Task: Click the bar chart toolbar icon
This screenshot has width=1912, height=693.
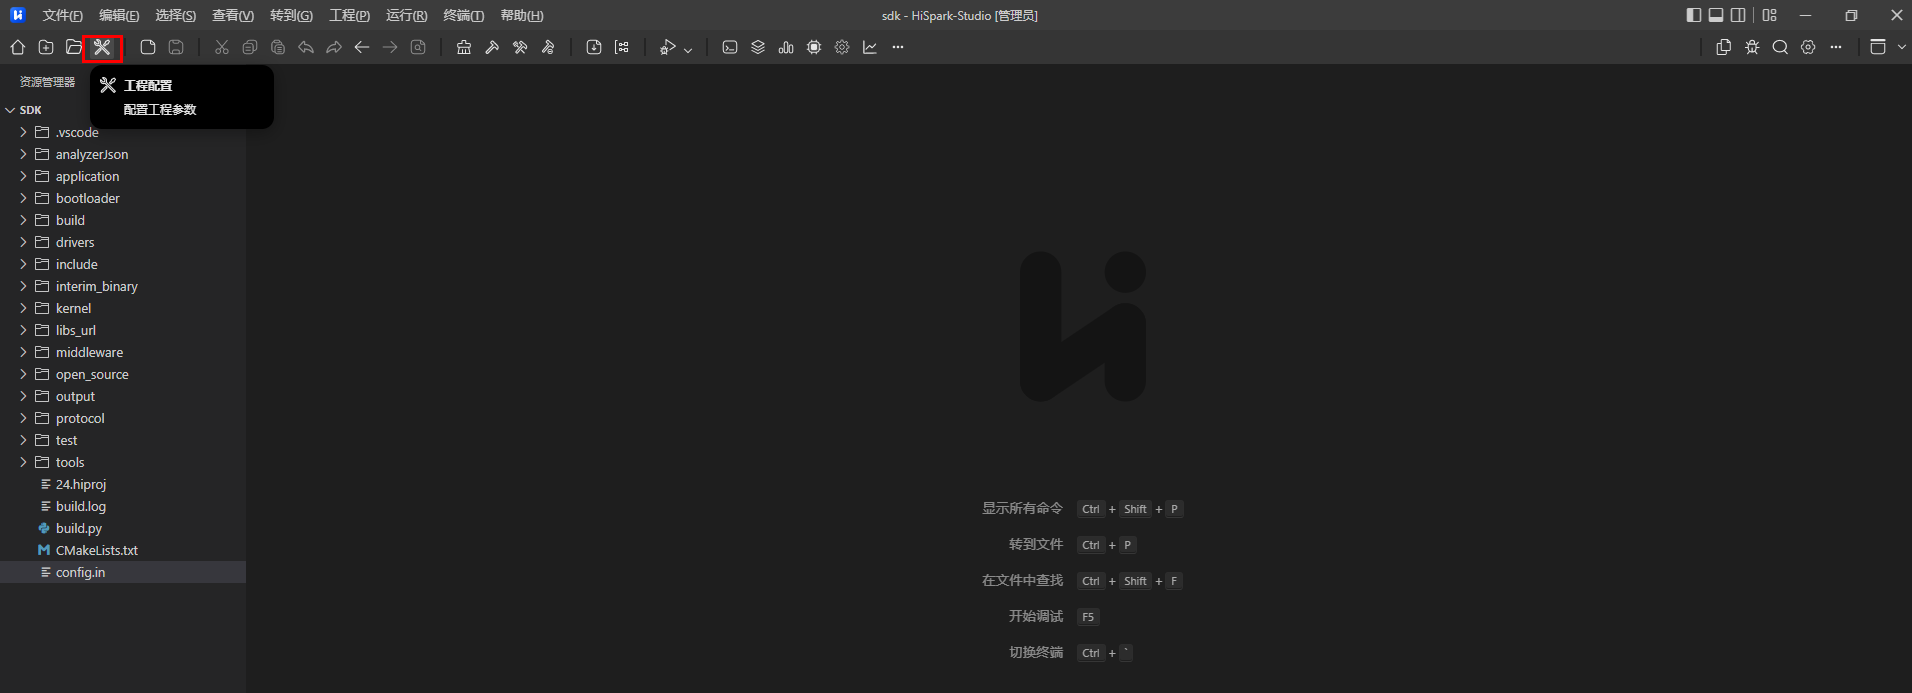Action: (786, 47)
